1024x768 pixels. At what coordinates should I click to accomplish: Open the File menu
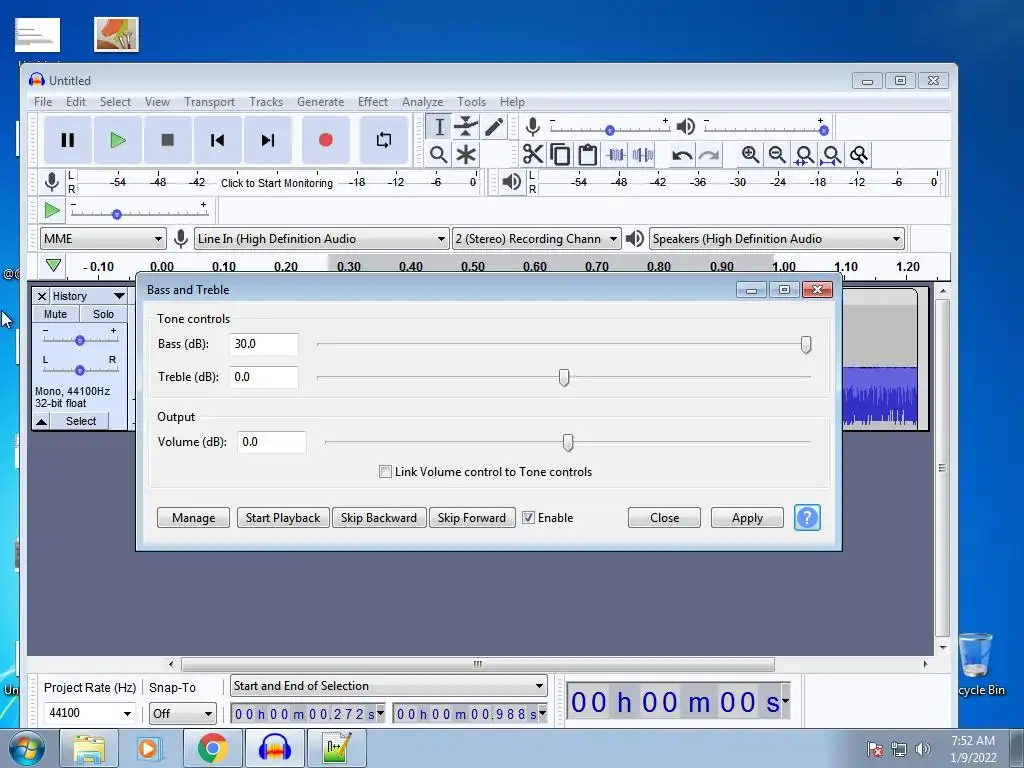(43, 102)
